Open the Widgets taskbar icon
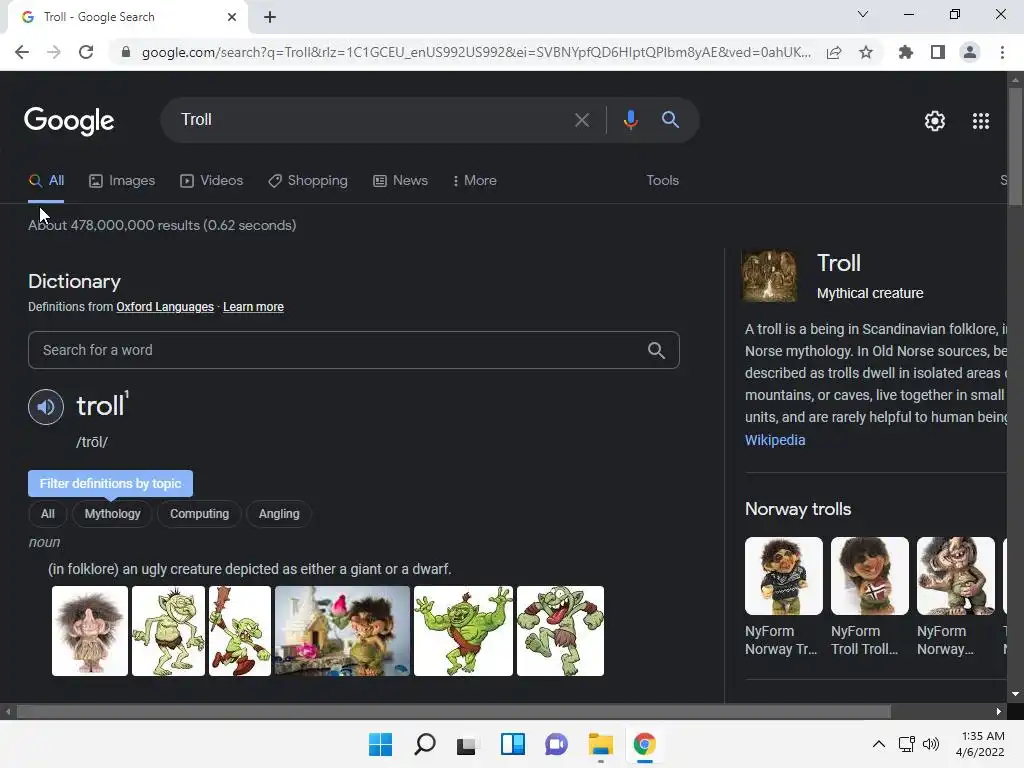The image size is (1024, 768). pos(513,744)
